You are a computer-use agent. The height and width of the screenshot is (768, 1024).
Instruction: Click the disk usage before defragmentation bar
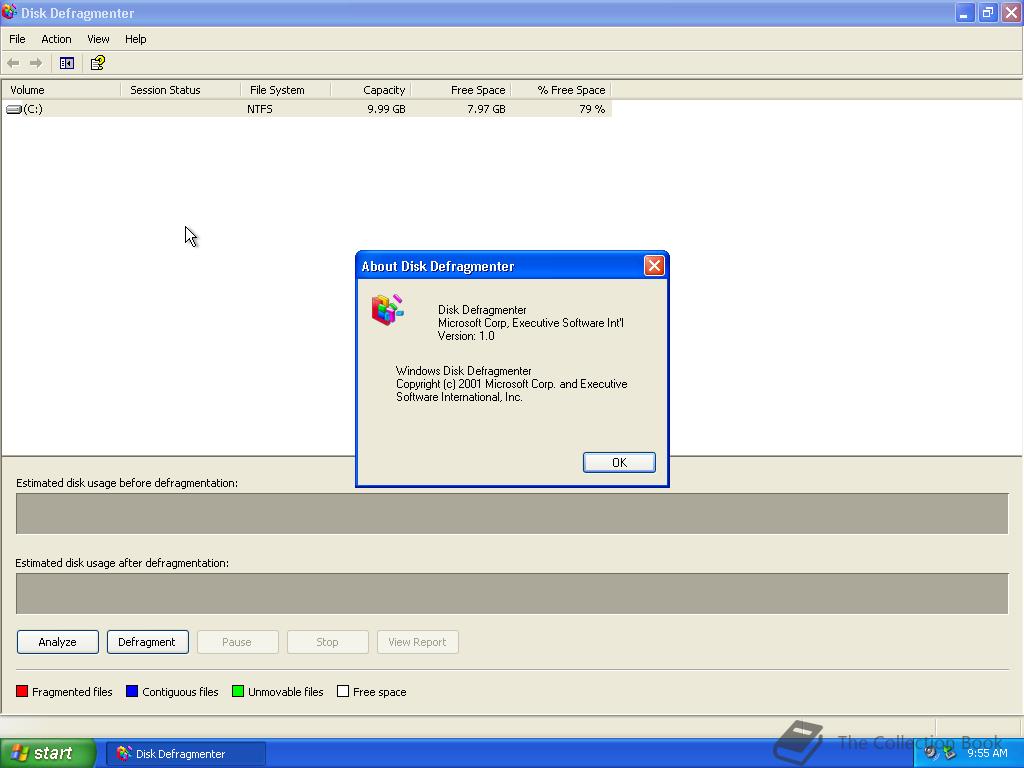point(512,513)
